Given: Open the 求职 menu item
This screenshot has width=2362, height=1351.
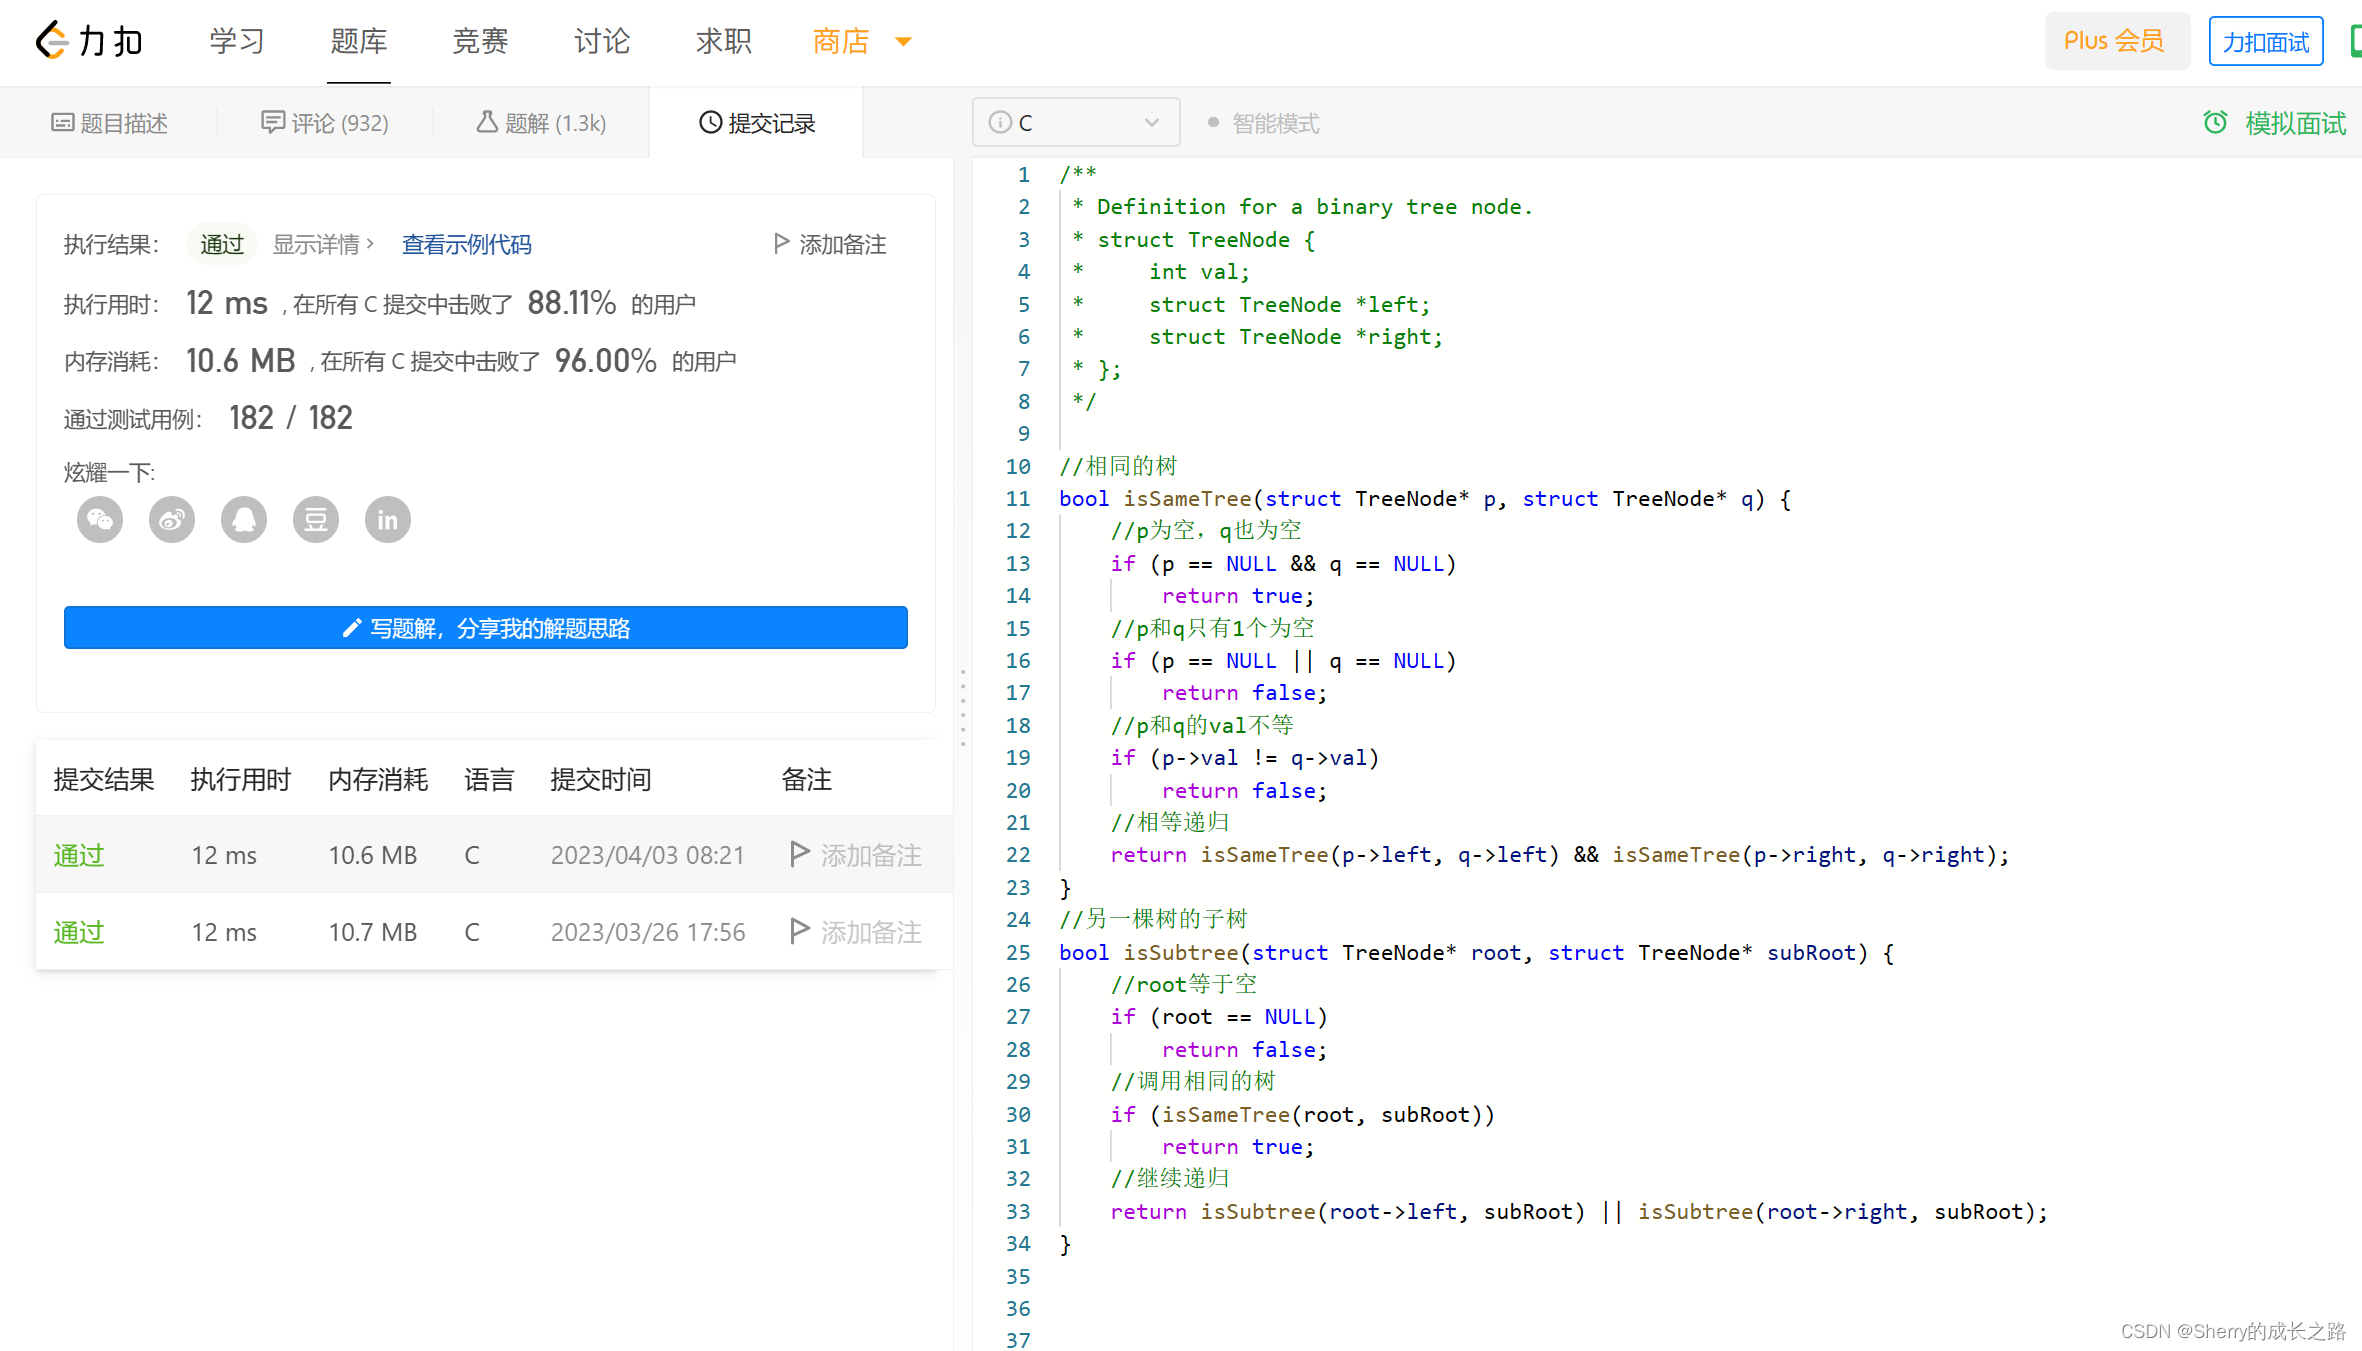Looking at the screenshot, I should [x=723, y=41].
